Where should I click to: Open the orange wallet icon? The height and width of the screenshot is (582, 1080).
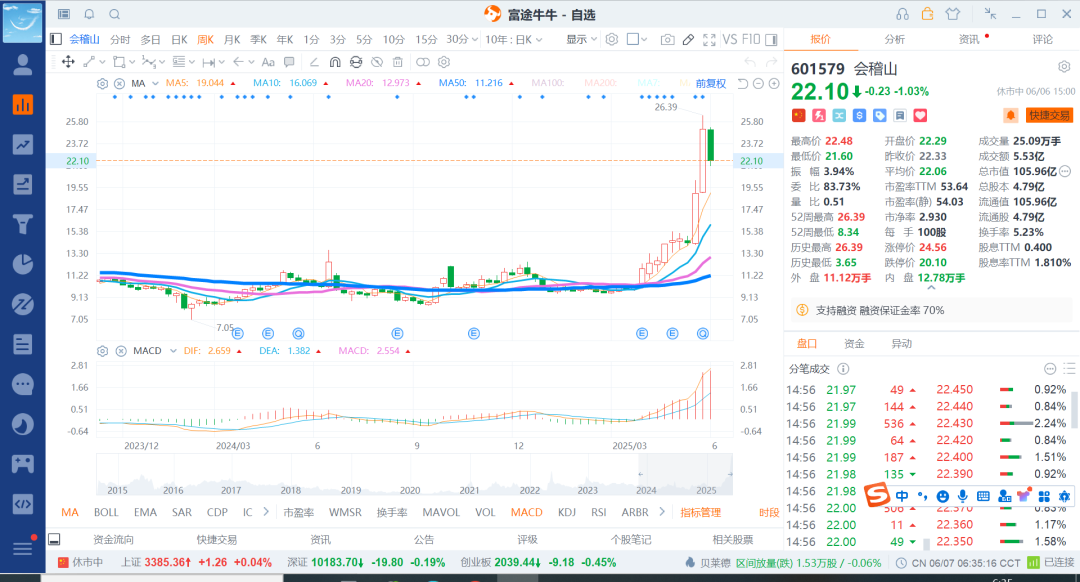pyautogui.click(x=928, y=14)
